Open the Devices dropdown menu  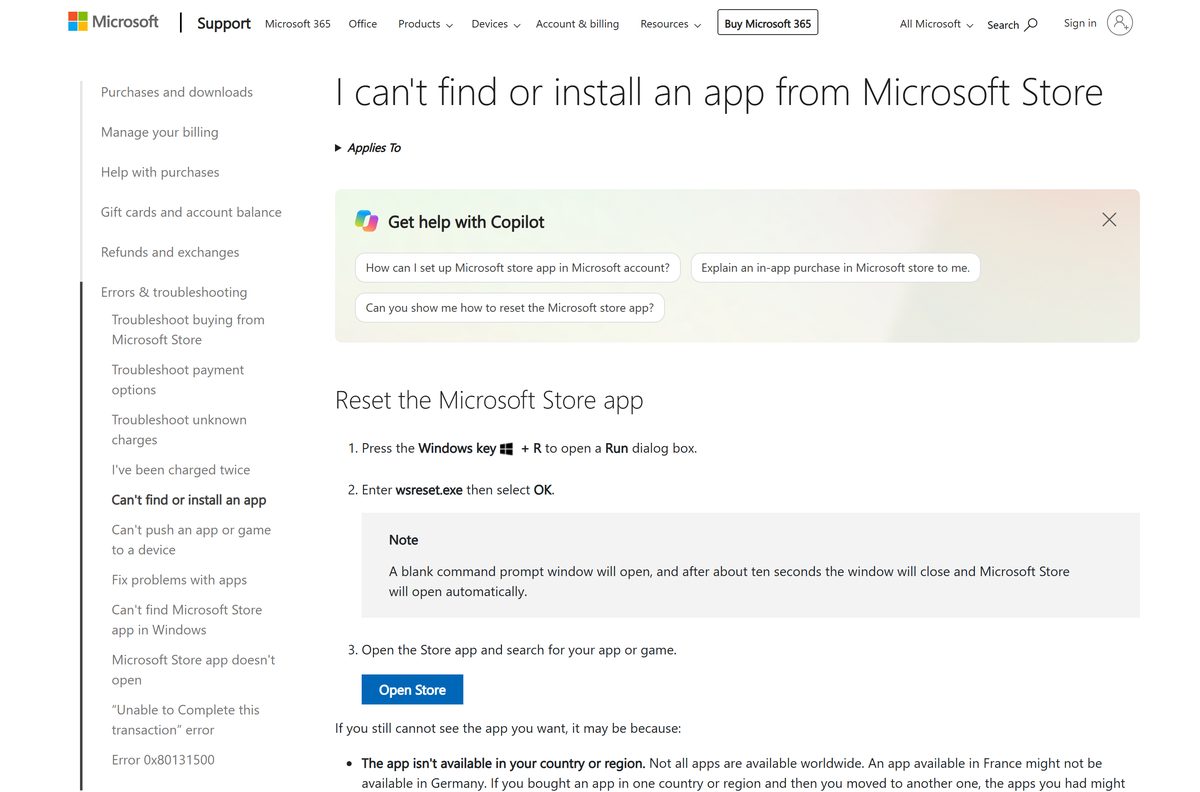click(x=496, y=24)
